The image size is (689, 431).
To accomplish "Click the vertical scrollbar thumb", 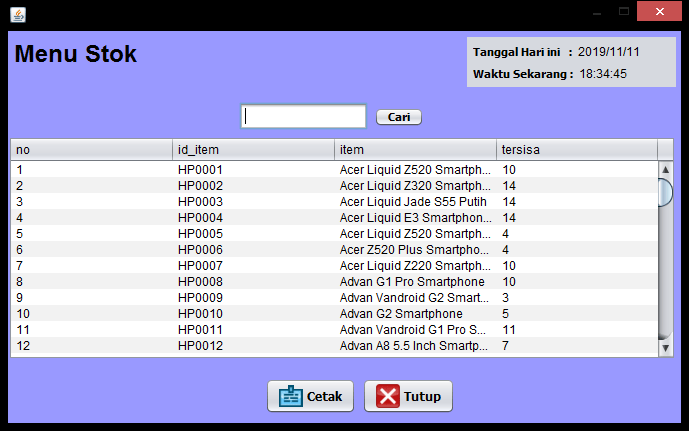I will (665, 189).
